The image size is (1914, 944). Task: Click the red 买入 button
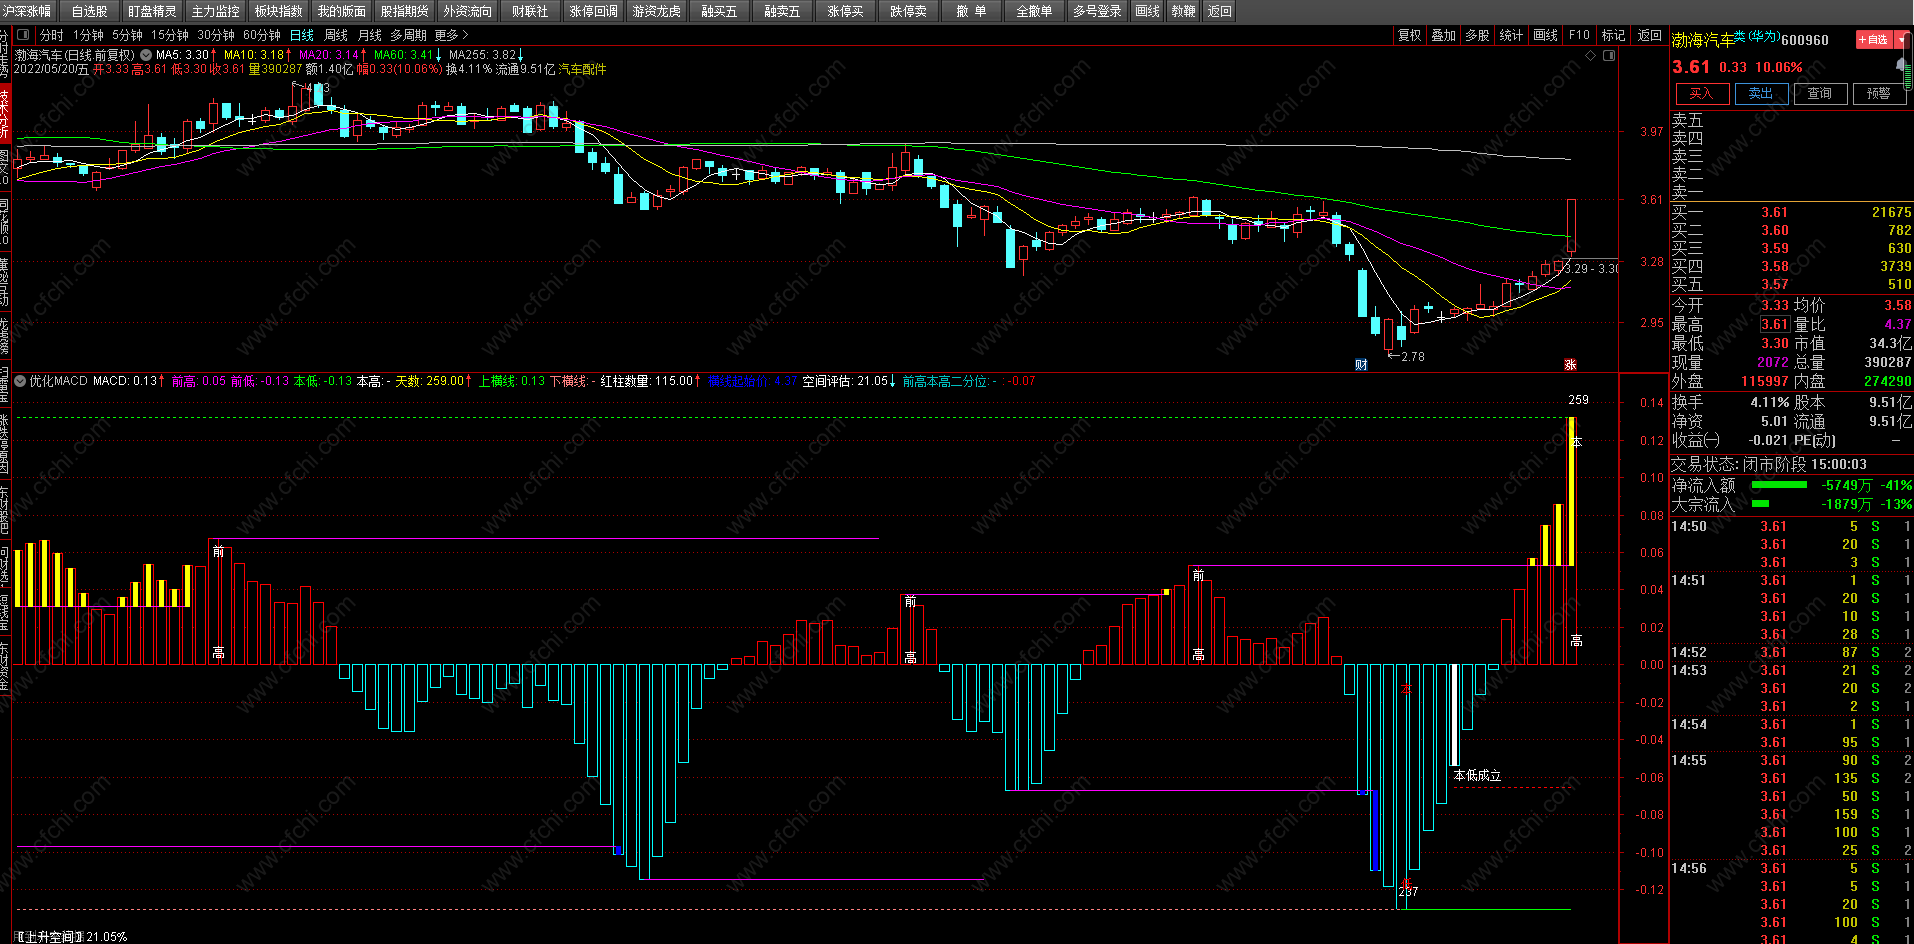pos(1701,93)
